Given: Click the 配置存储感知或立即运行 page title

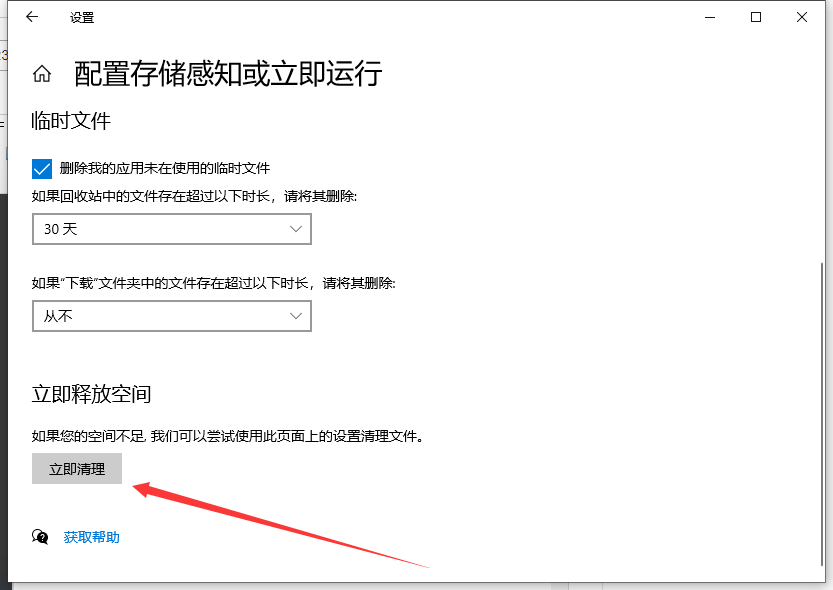Looking at the screenshot, I should coord(228,74).
